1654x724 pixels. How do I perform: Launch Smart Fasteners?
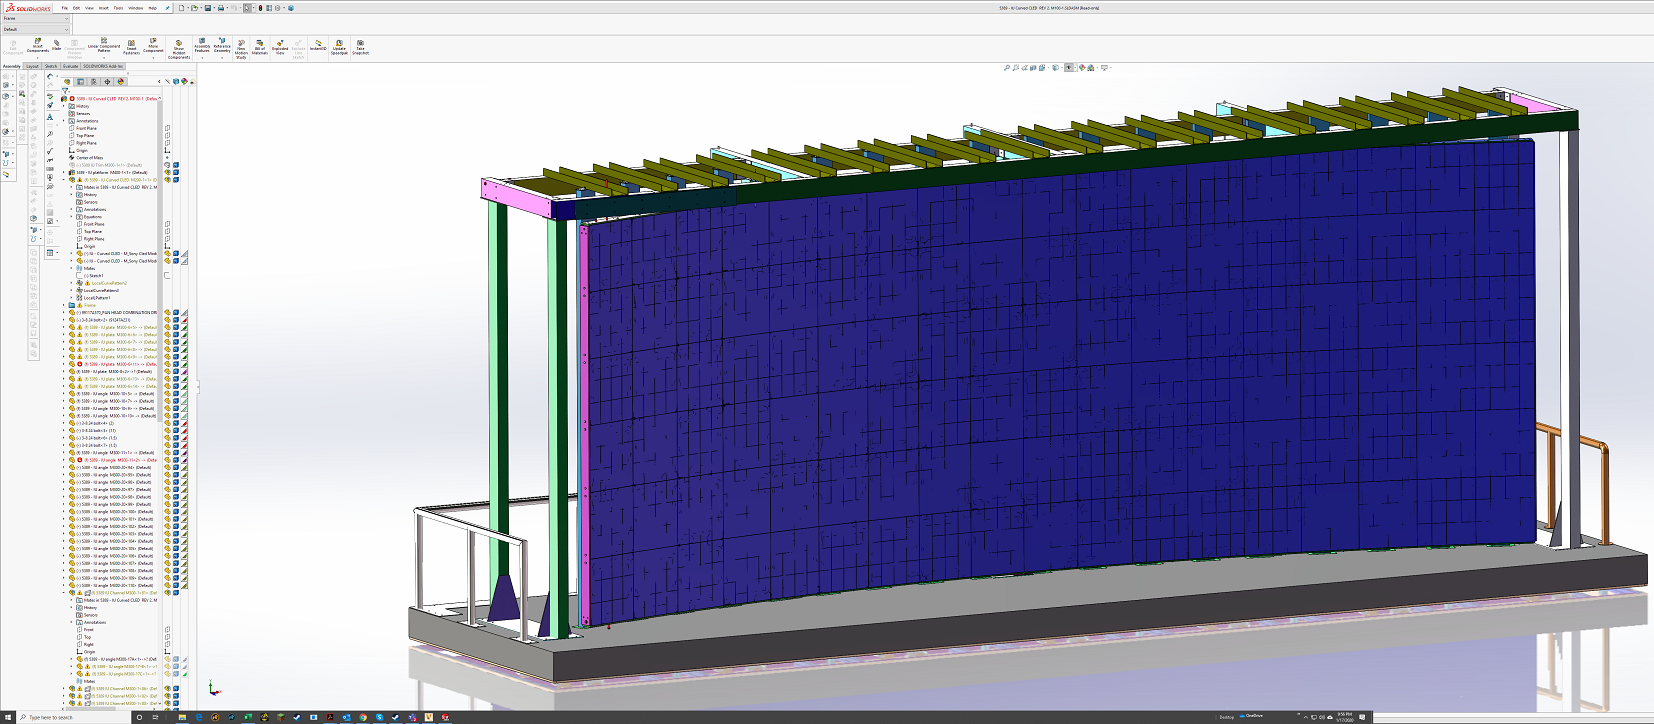pos(131,47)
